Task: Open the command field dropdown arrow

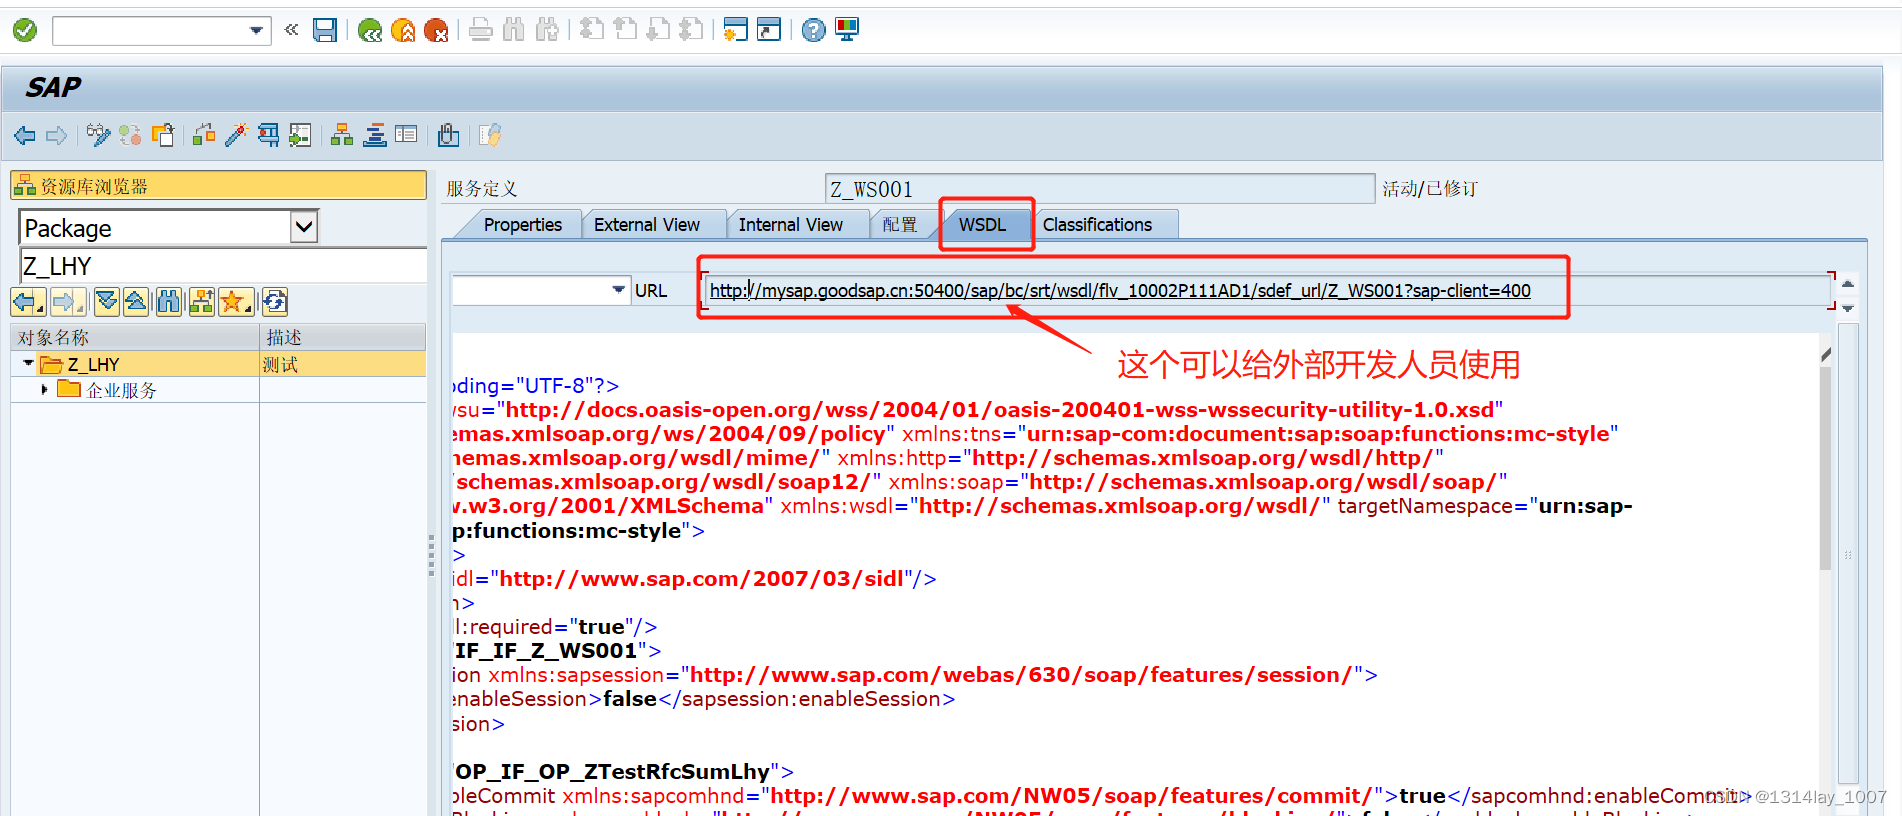Action: pos(257,31)
